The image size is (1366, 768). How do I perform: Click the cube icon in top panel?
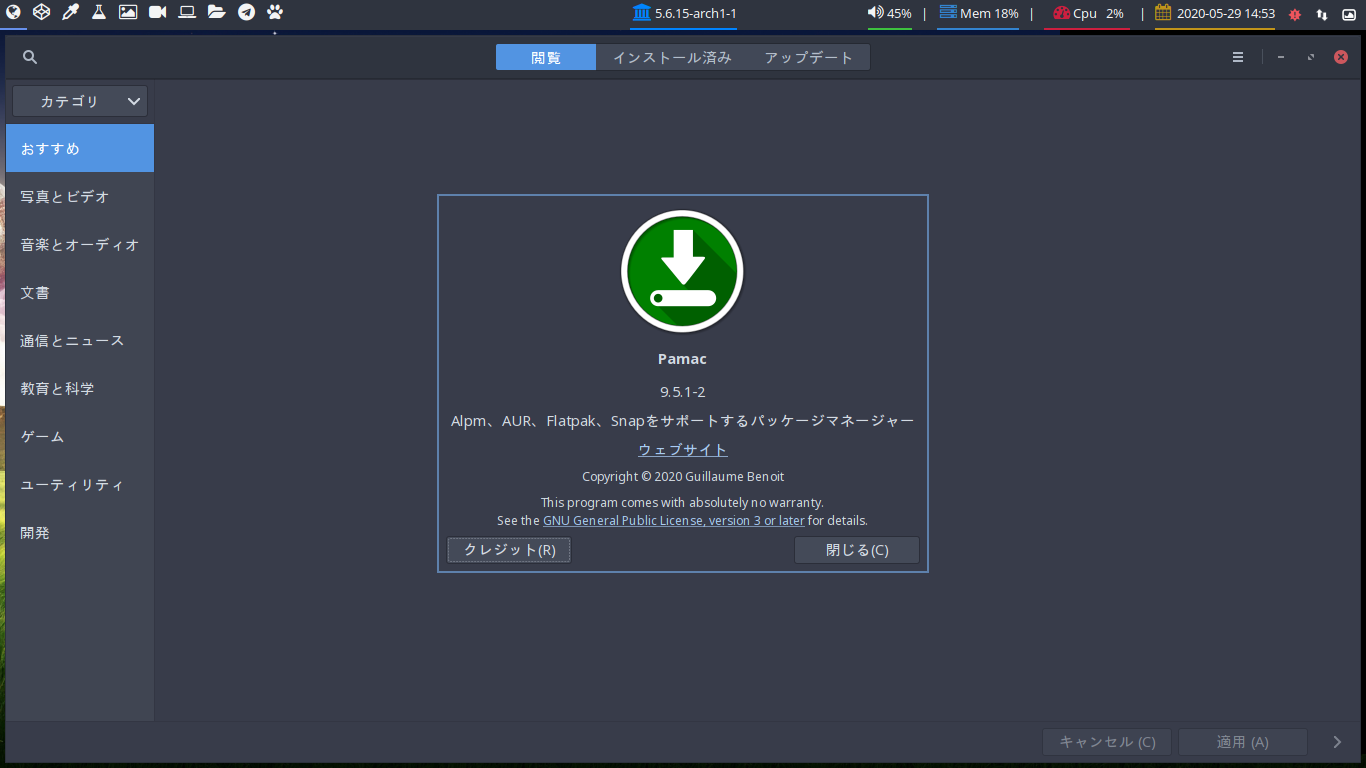click(41, 12)
